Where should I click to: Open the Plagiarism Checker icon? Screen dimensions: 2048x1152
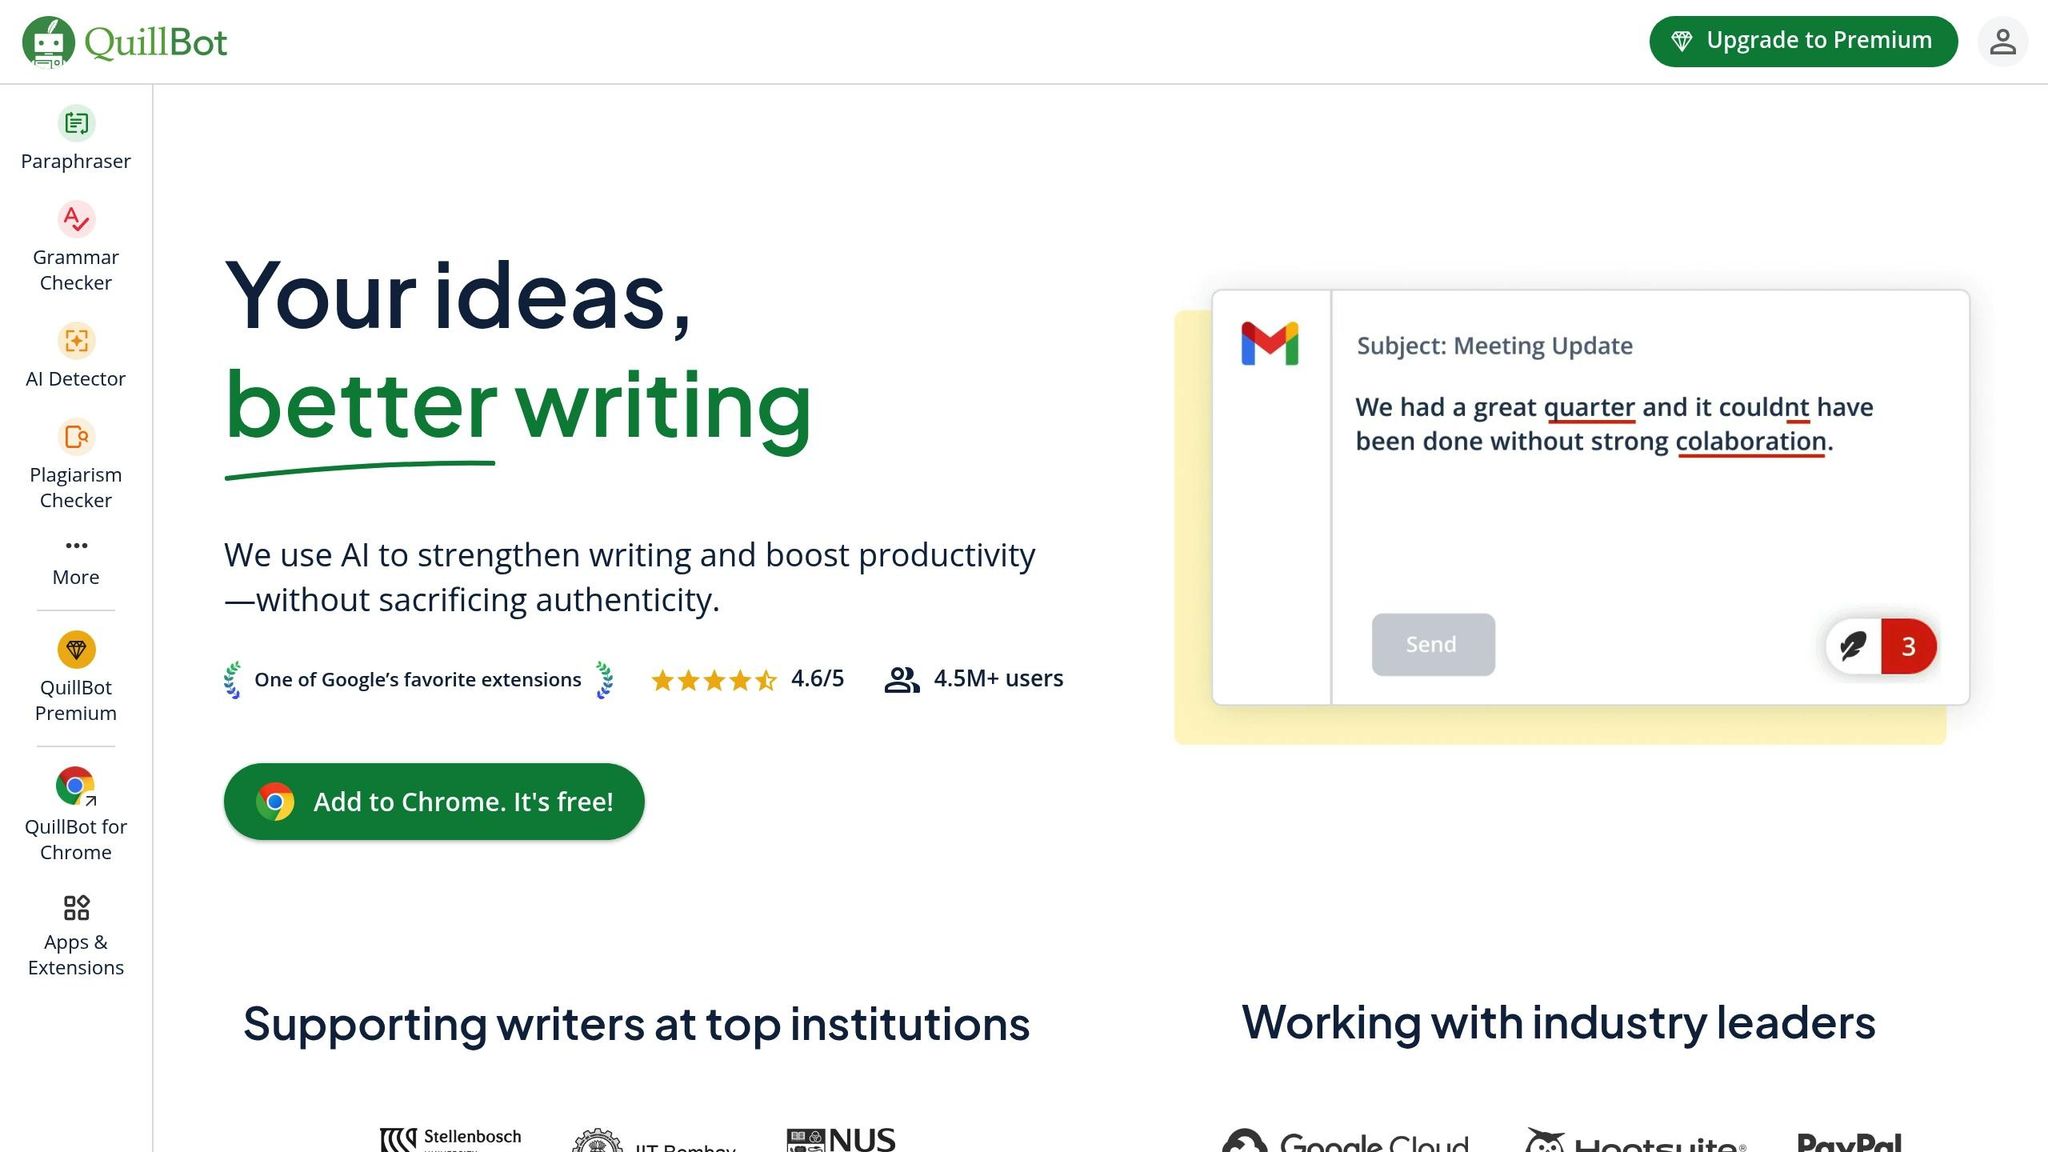tap(76, 437)
